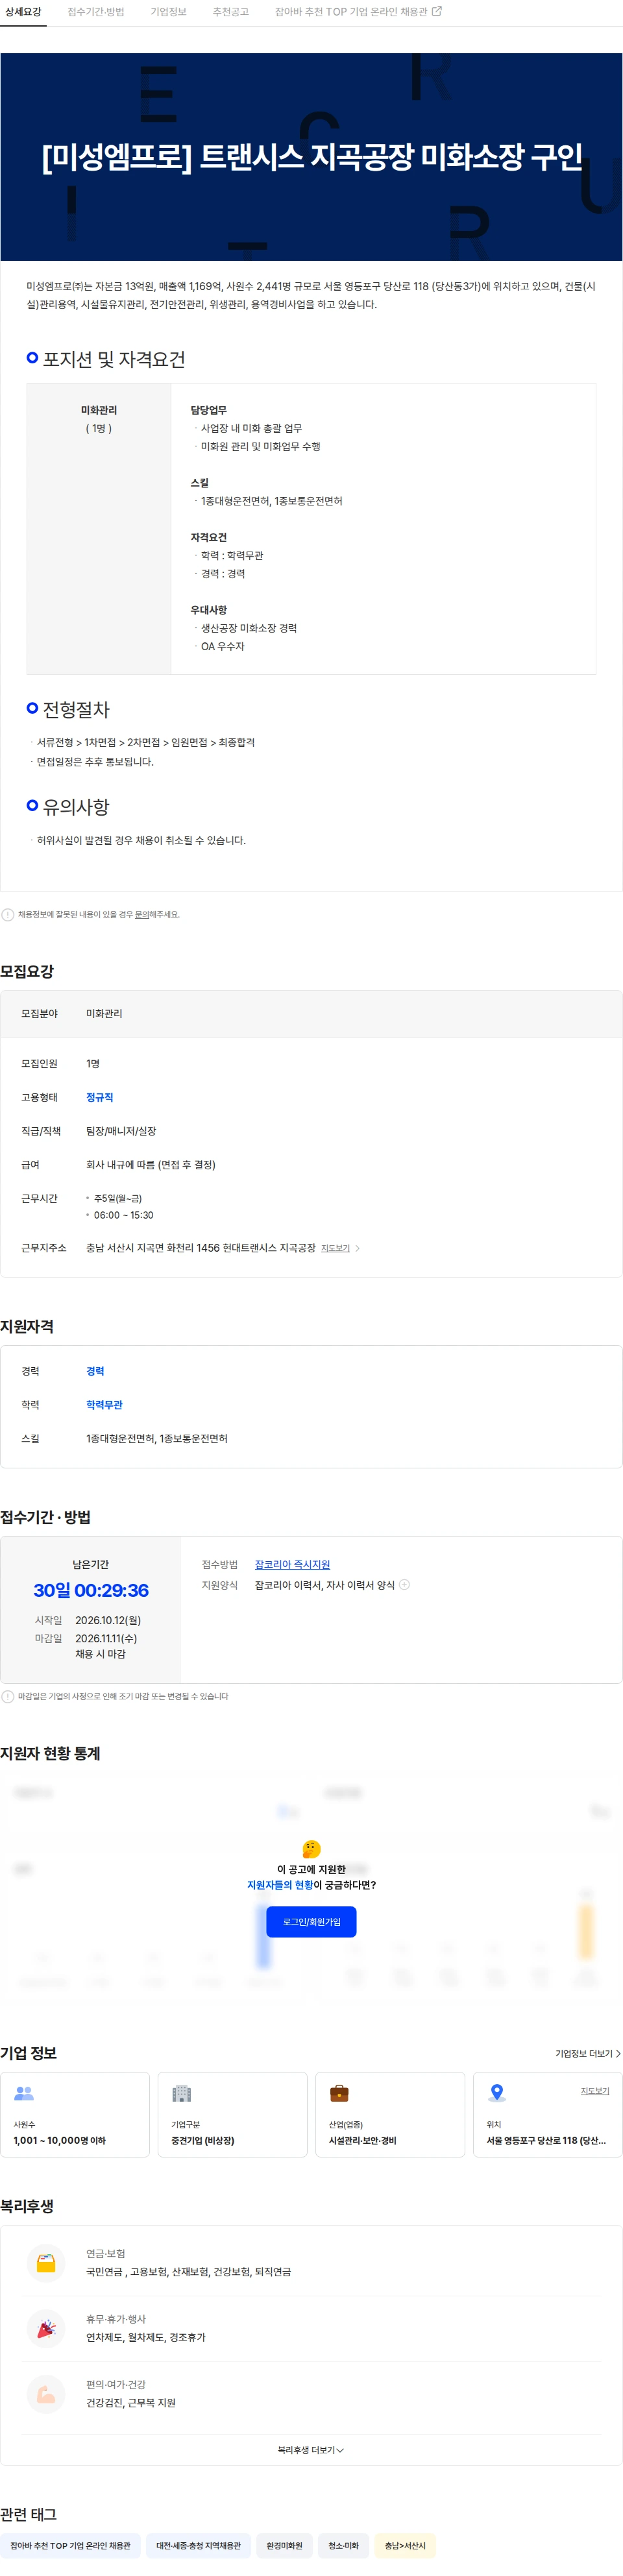
Task: Click the 문의 link in the notice
Action: click(142, 915)
